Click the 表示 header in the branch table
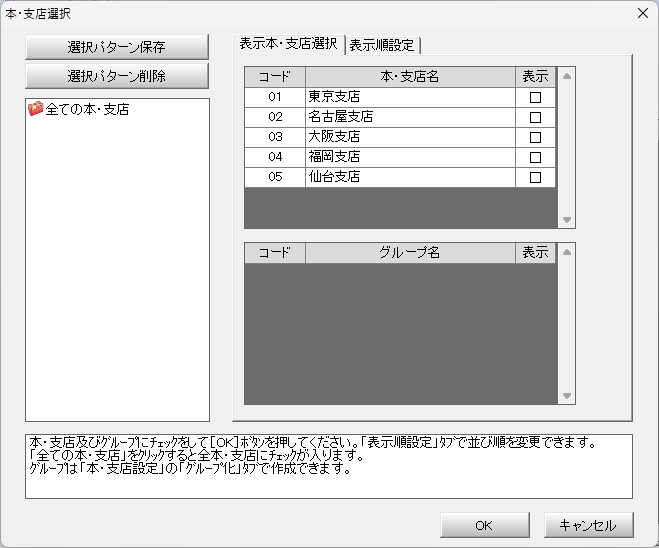Screen dimensions: 659x548 (x=535, y=76)
